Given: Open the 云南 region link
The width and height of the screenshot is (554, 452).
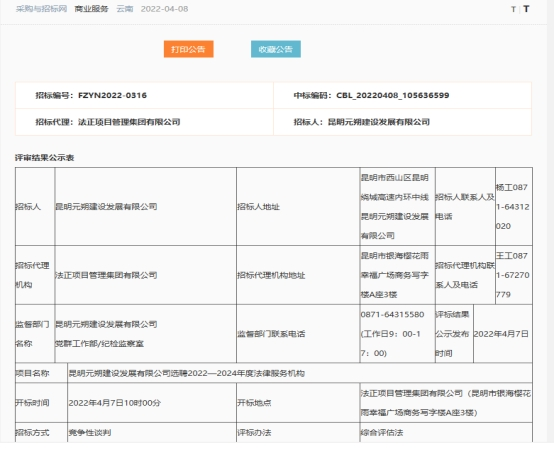Looking at the screenshot, I should click(125, 9).
